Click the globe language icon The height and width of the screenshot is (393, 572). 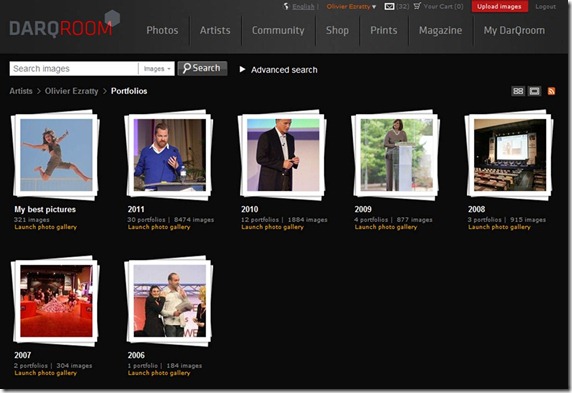click(286, 6)
